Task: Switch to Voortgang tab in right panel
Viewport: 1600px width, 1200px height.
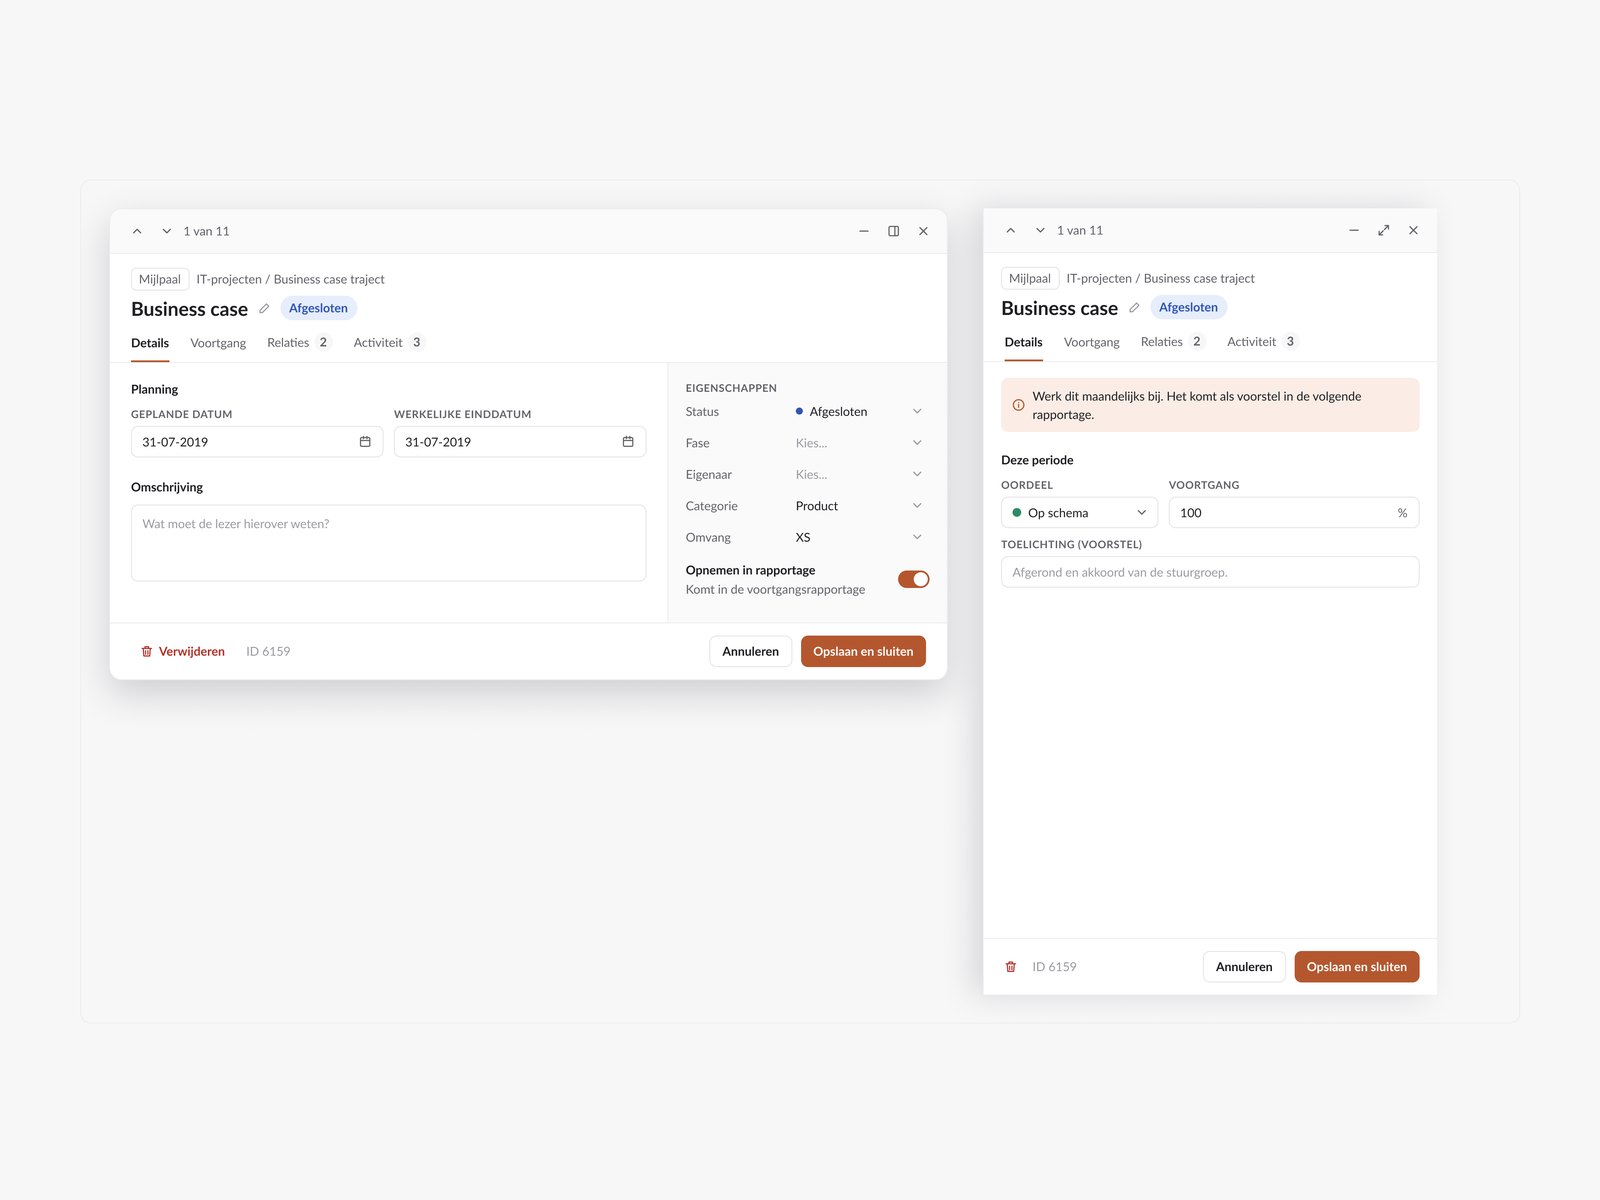Action: tap(1092, 342)
